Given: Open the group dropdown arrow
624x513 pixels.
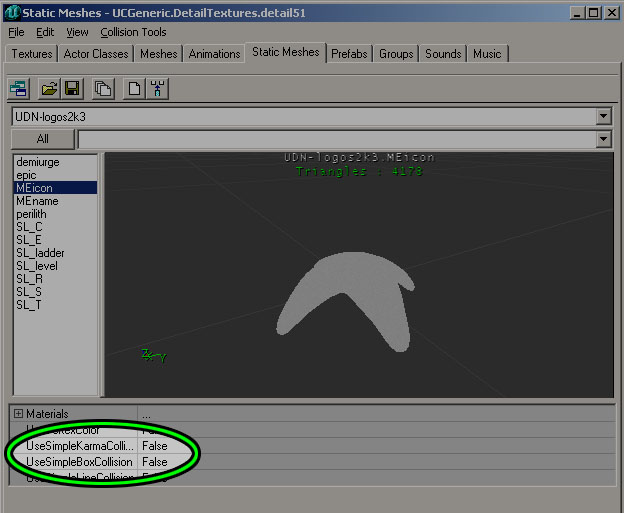Looking at the screenshot, I should coord(603,139).
